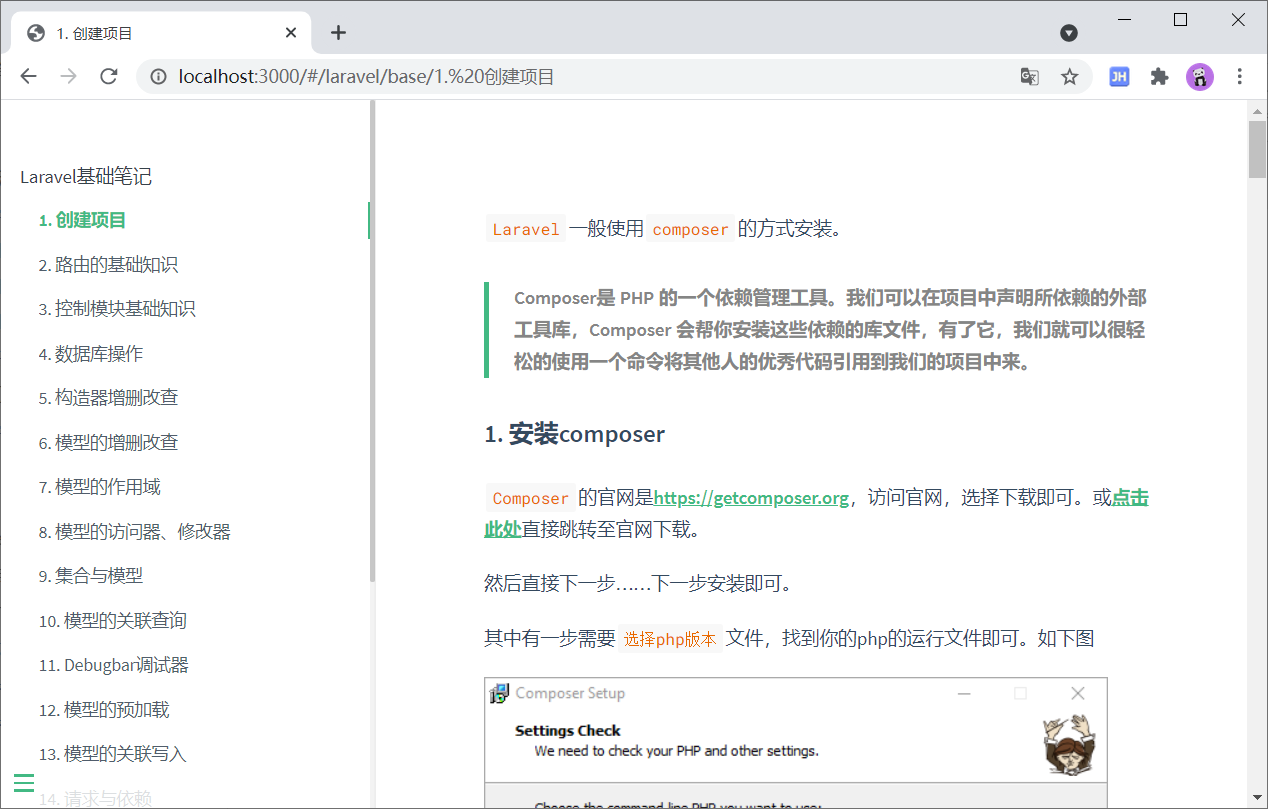Click the panda profile avatar

(1199, 76)
